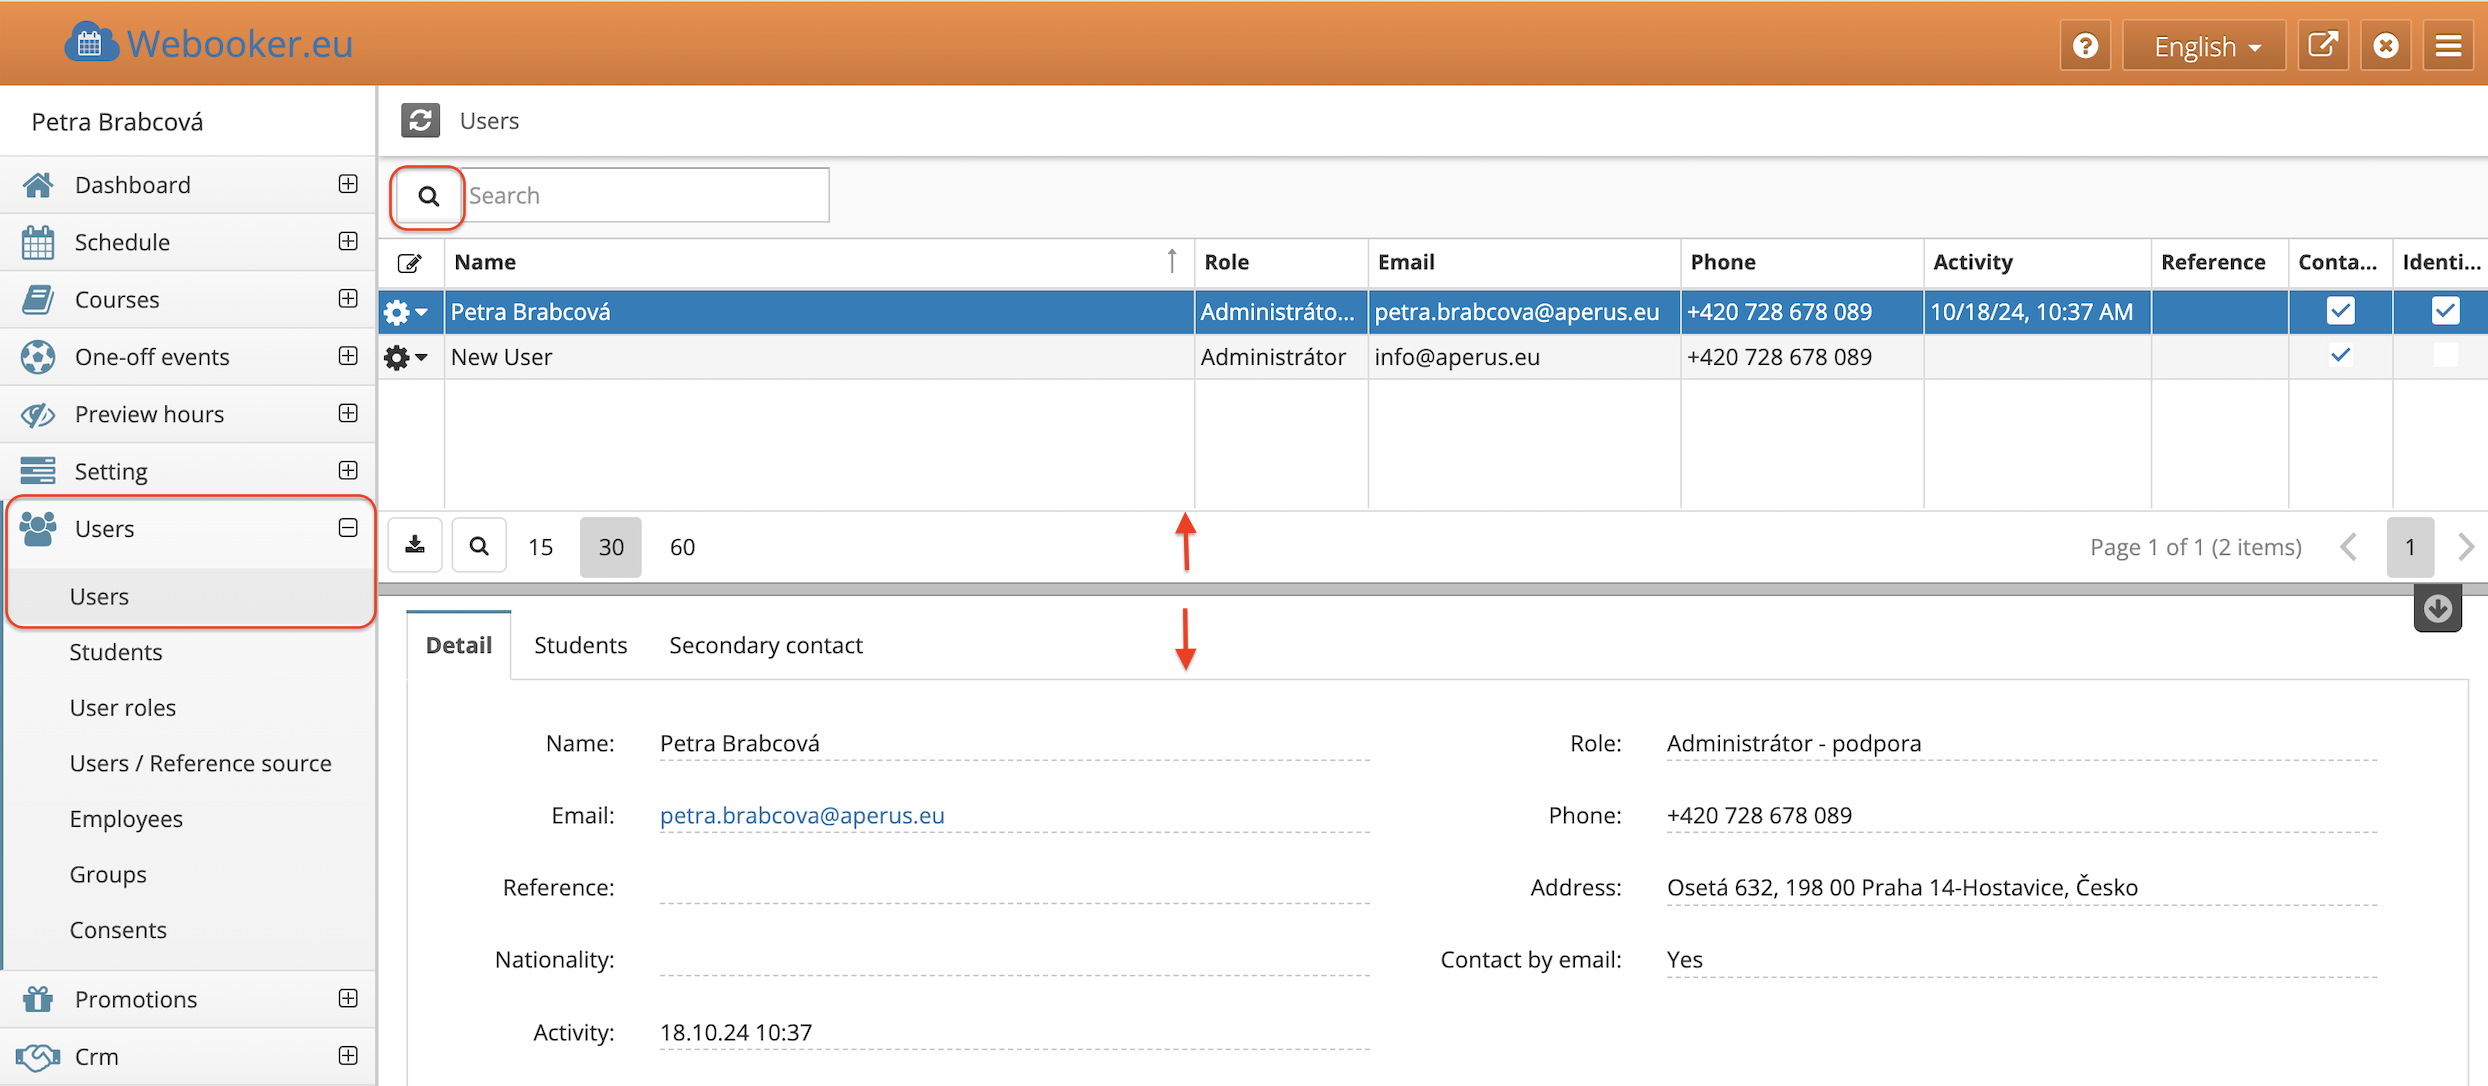Click the export download icon below the table
2488x1086 pixels.
pyautogui.click(x=415, y=546)
